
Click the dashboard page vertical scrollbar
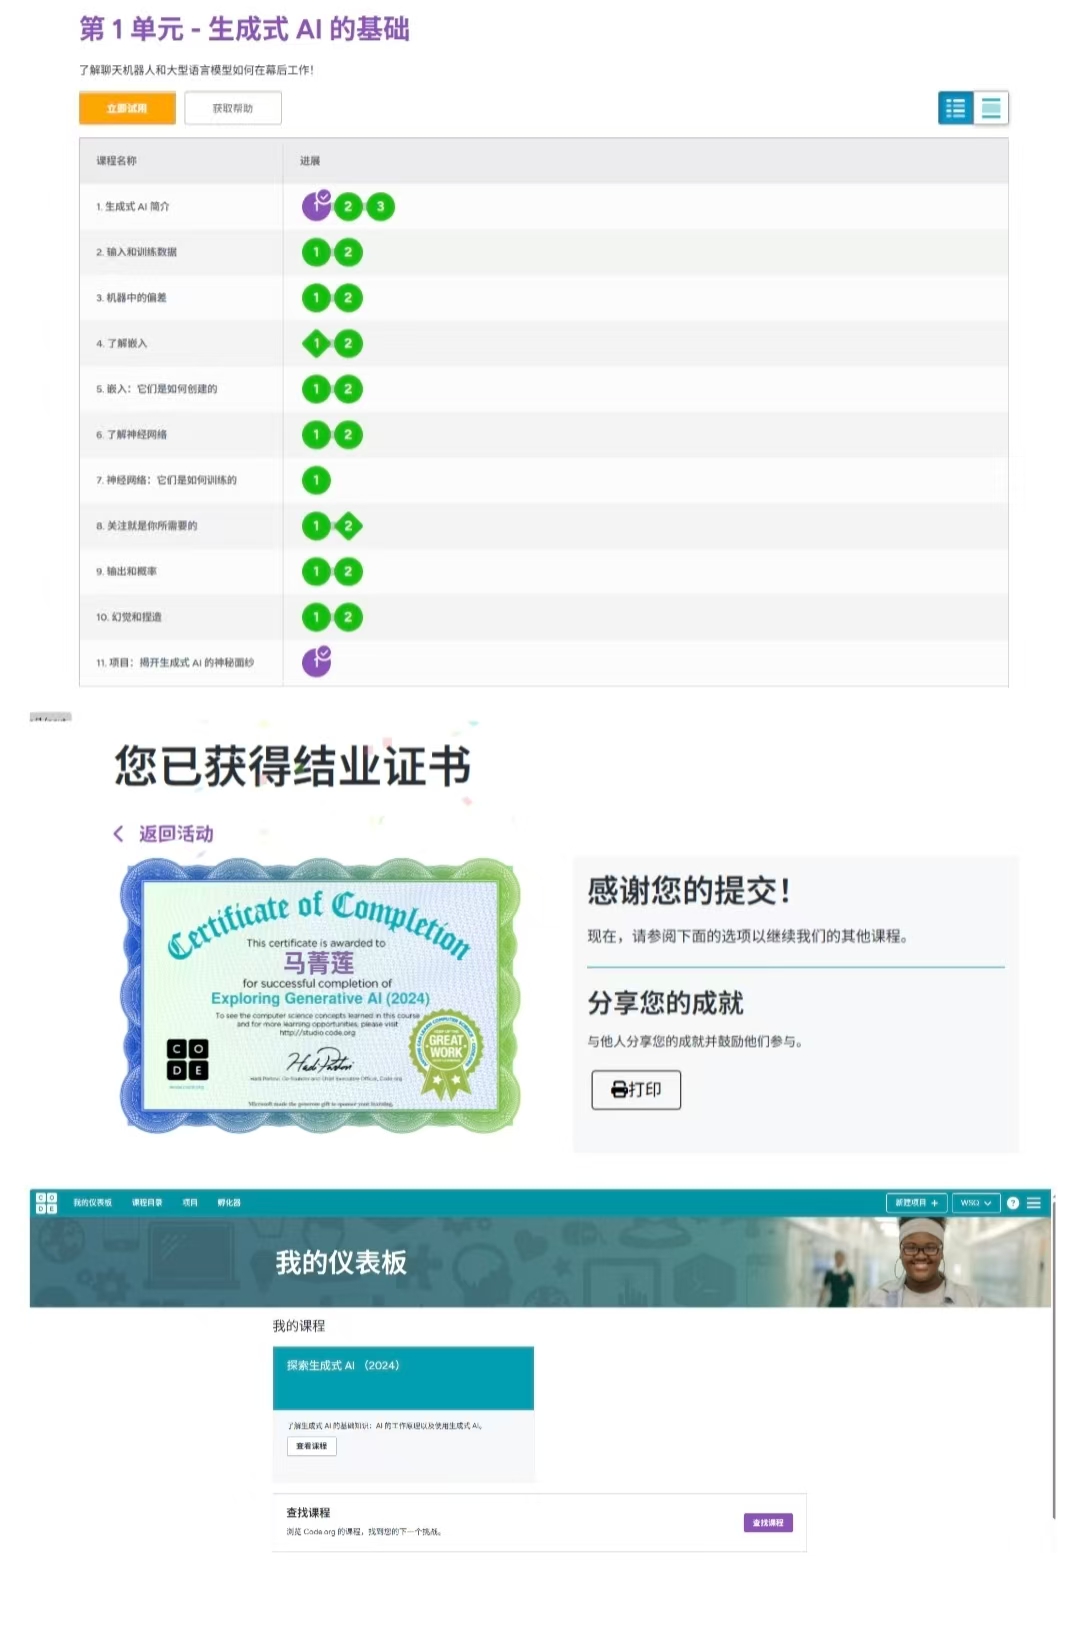point(1053,1360)
